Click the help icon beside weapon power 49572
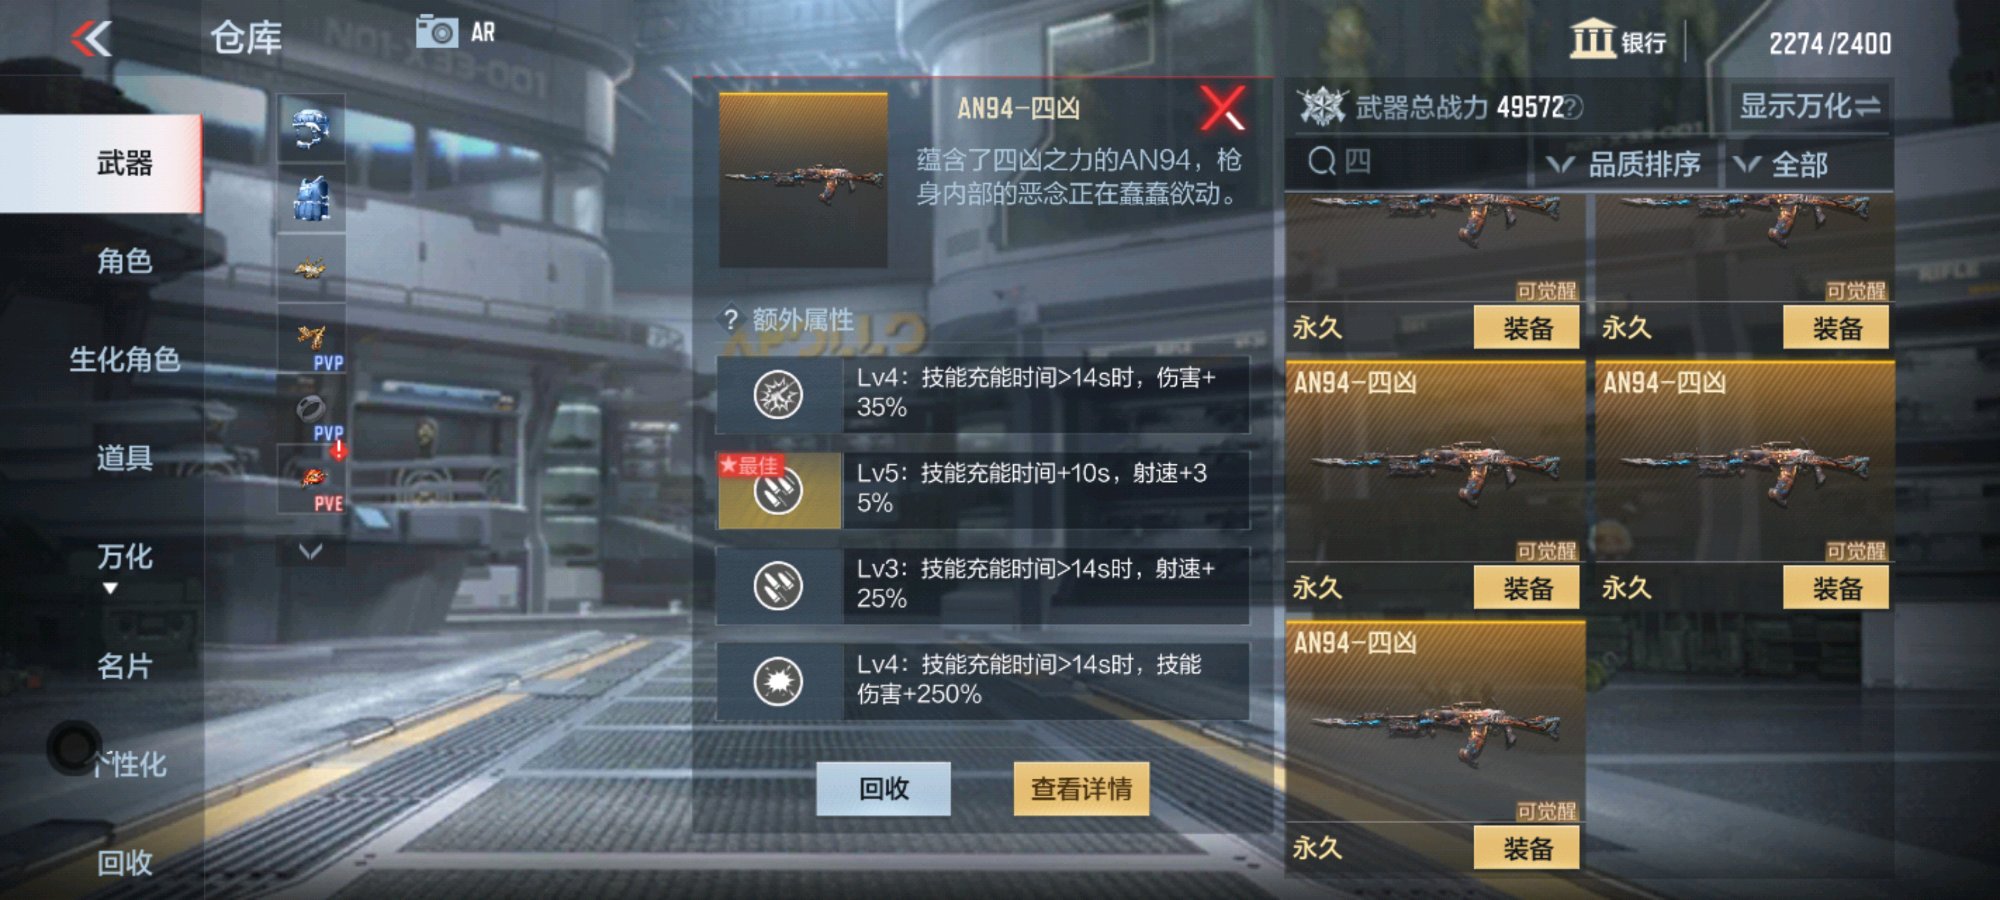 (1573, 107)
